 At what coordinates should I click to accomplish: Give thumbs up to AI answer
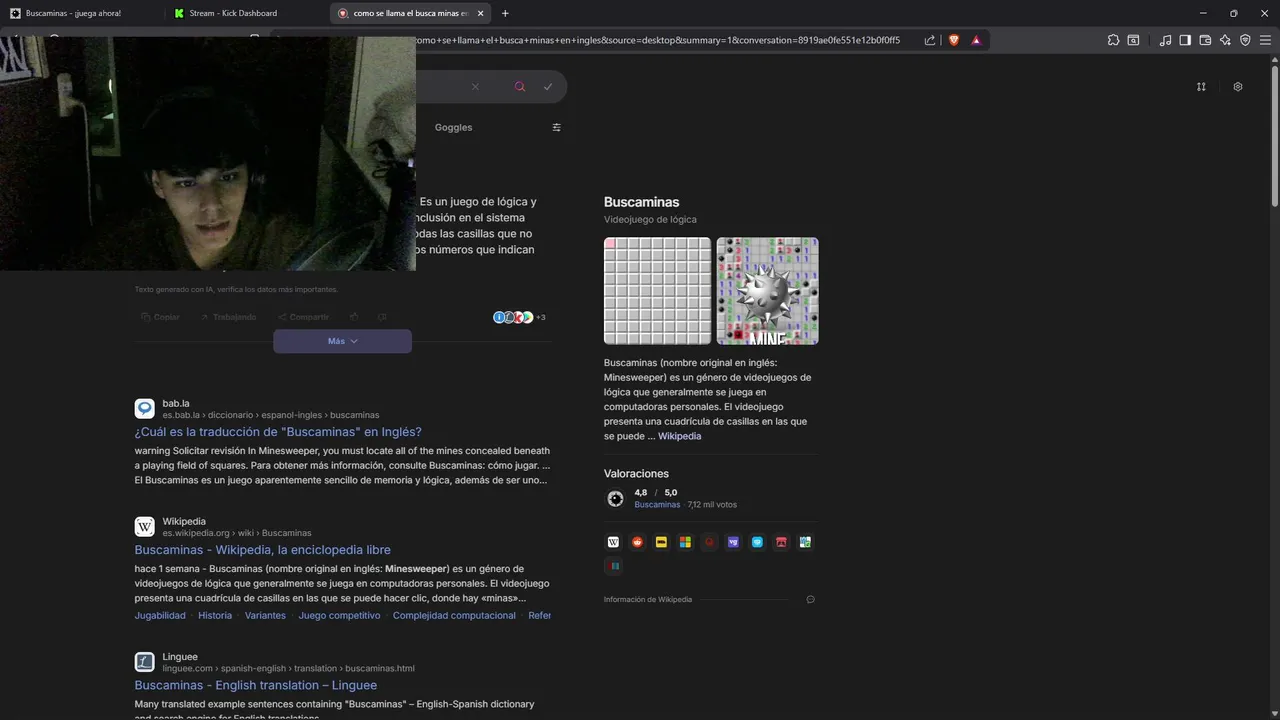(x=354, y=317)
